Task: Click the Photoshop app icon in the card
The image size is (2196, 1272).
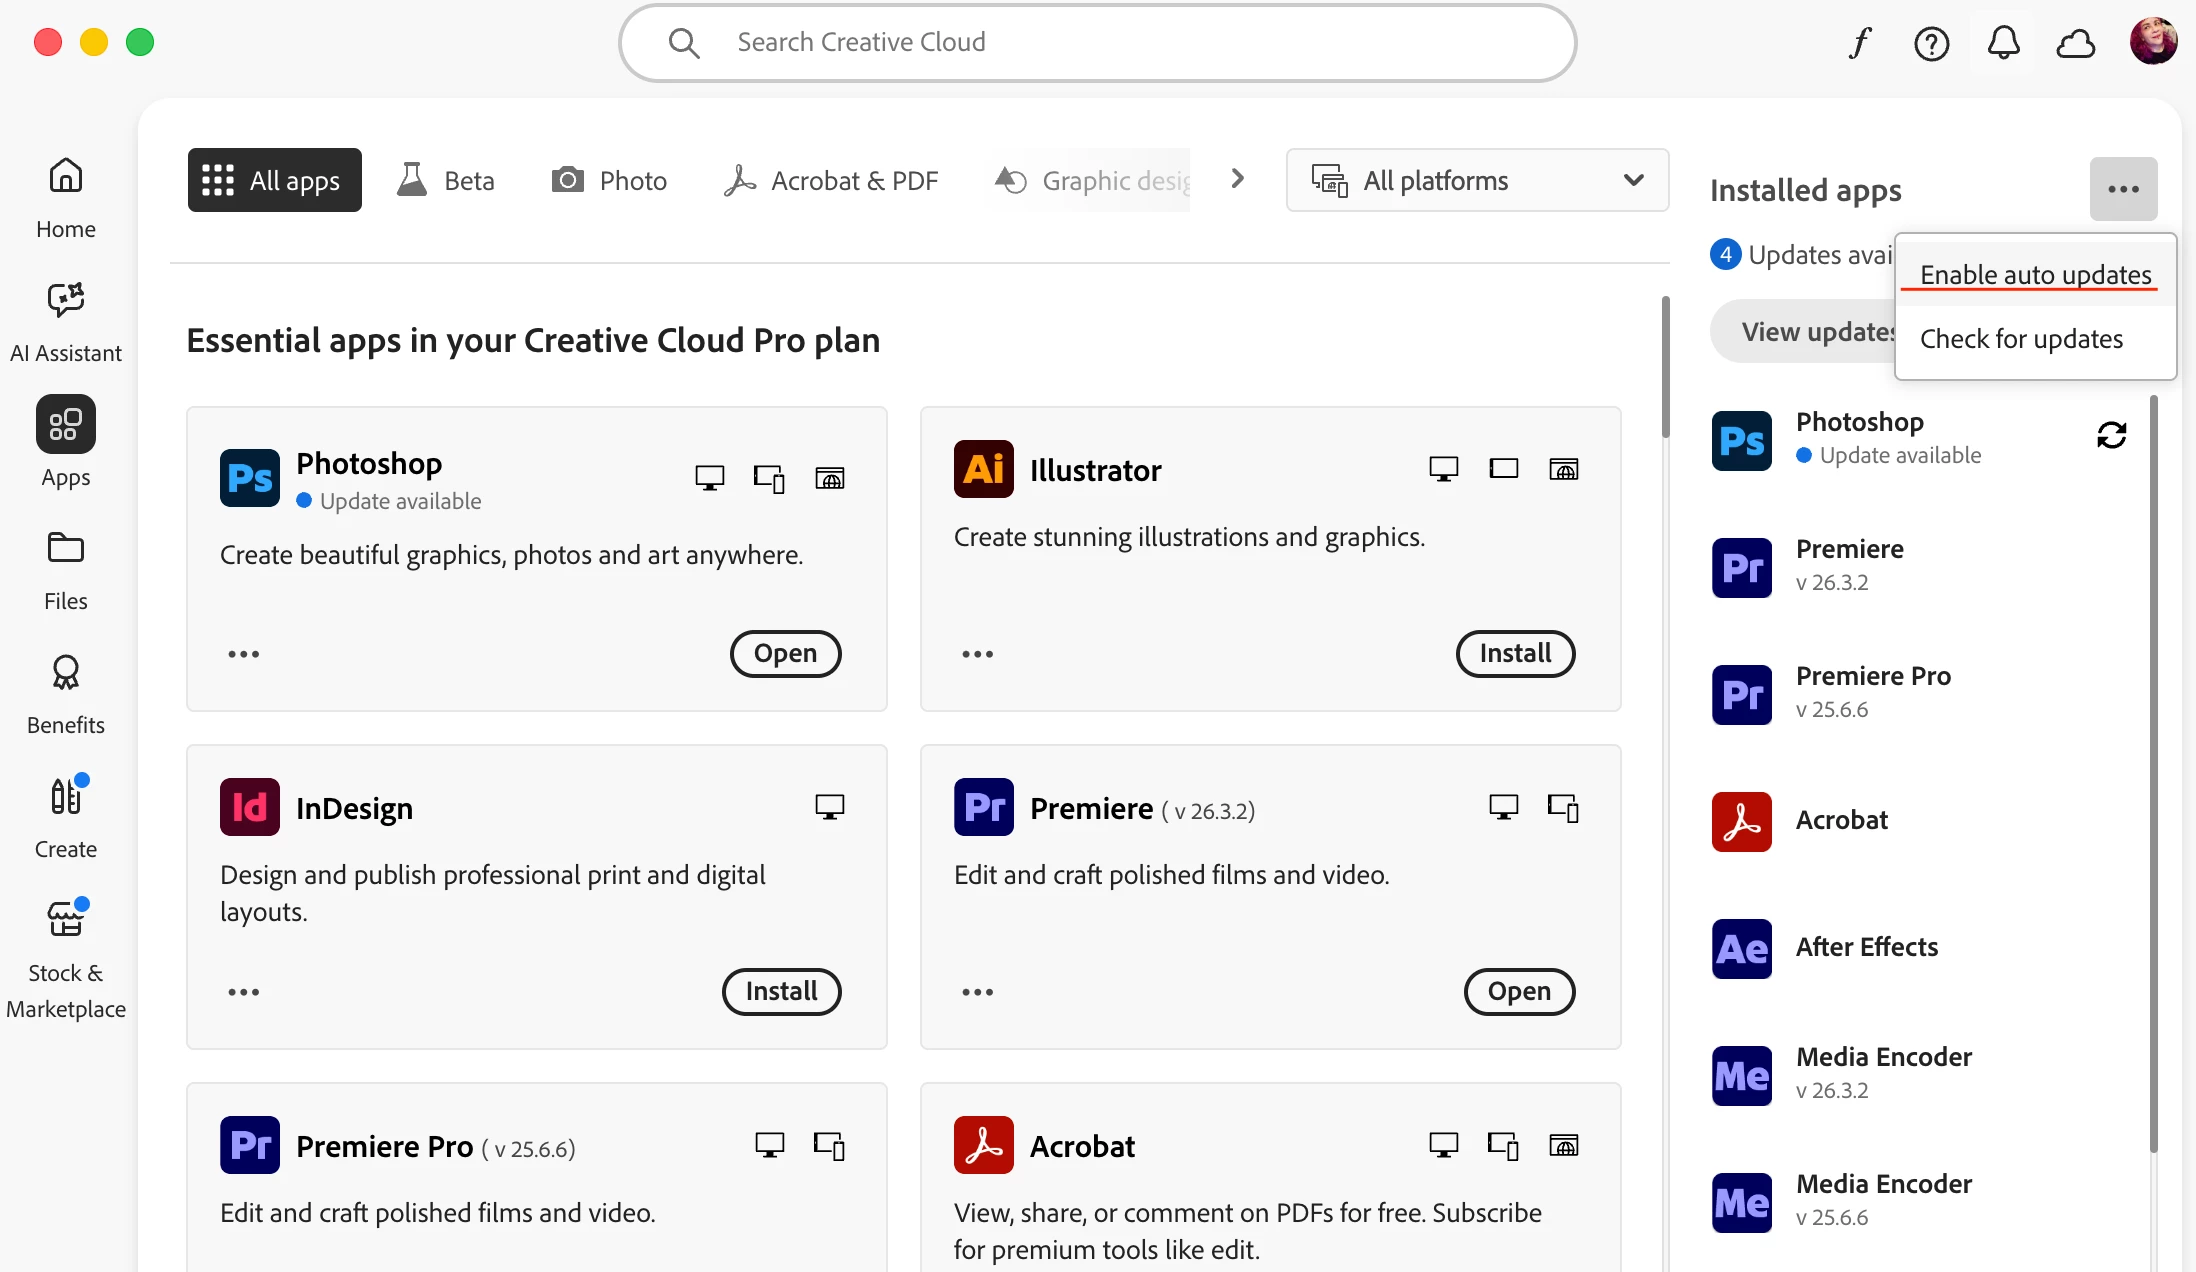Action: 250,478
